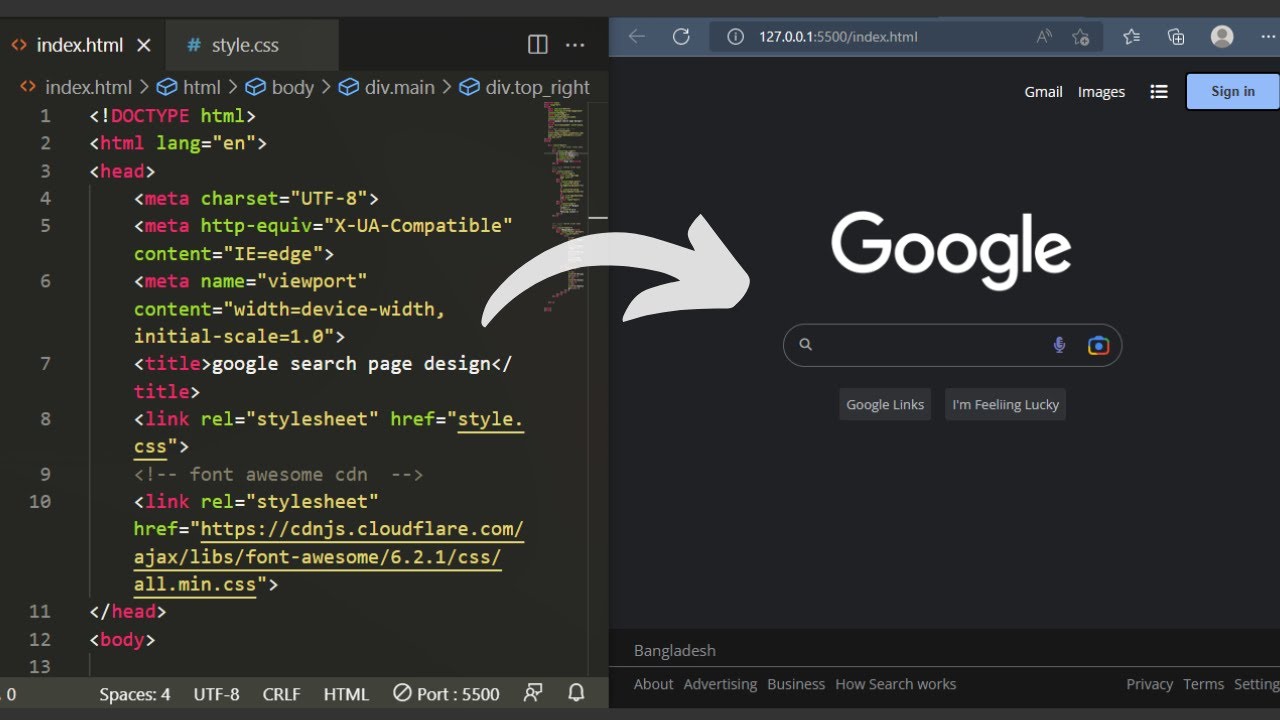Open the About footer link
This screenshot has width=1280, height=720.
coord(654,684)
